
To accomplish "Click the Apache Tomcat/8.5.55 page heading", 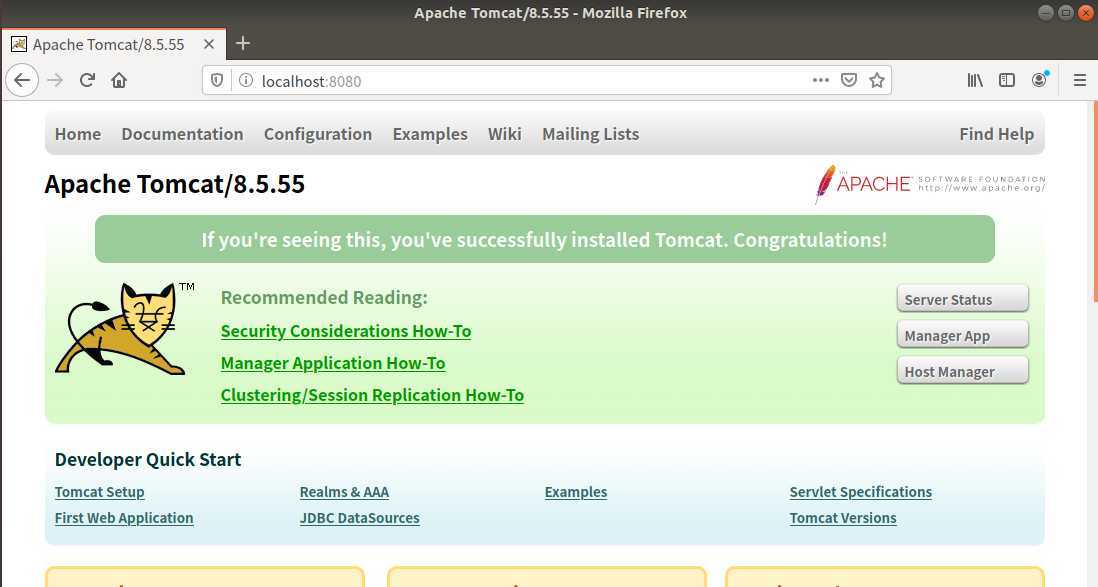I will [174, 184].
